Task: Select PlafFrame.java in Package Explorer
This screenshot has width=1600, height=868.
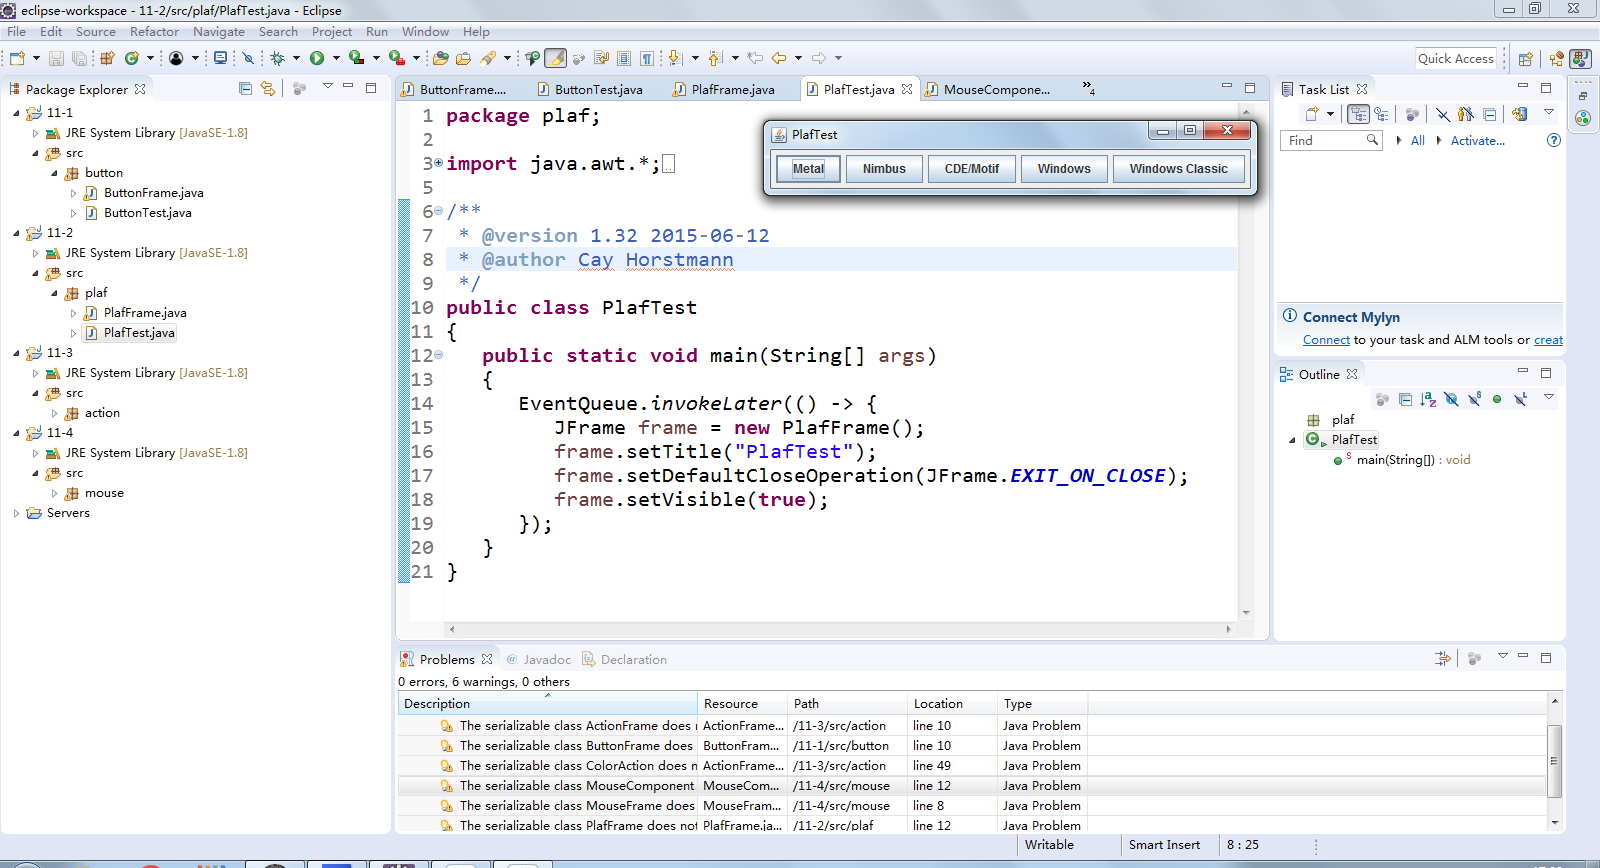Action: click(145, 313)
